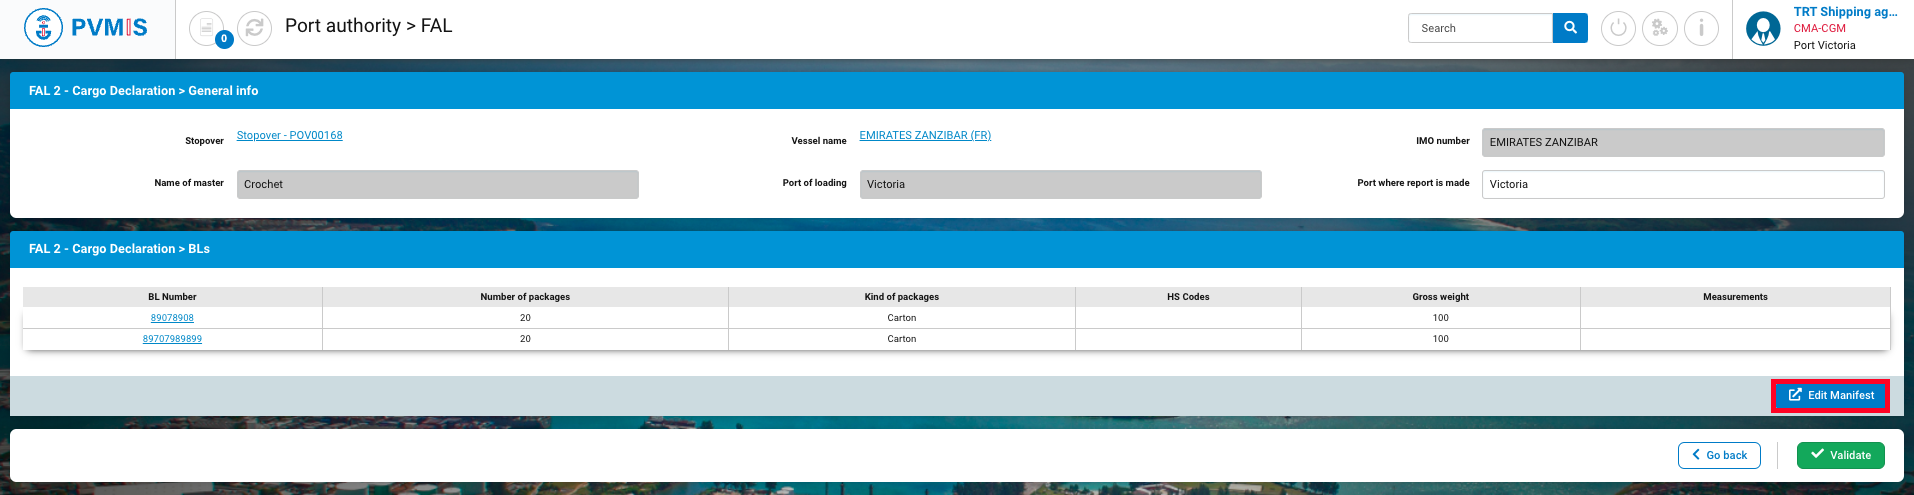This screenshot has width=1914, height=495.
Task: Click the user avatar icon
Action: point(1763,28)
